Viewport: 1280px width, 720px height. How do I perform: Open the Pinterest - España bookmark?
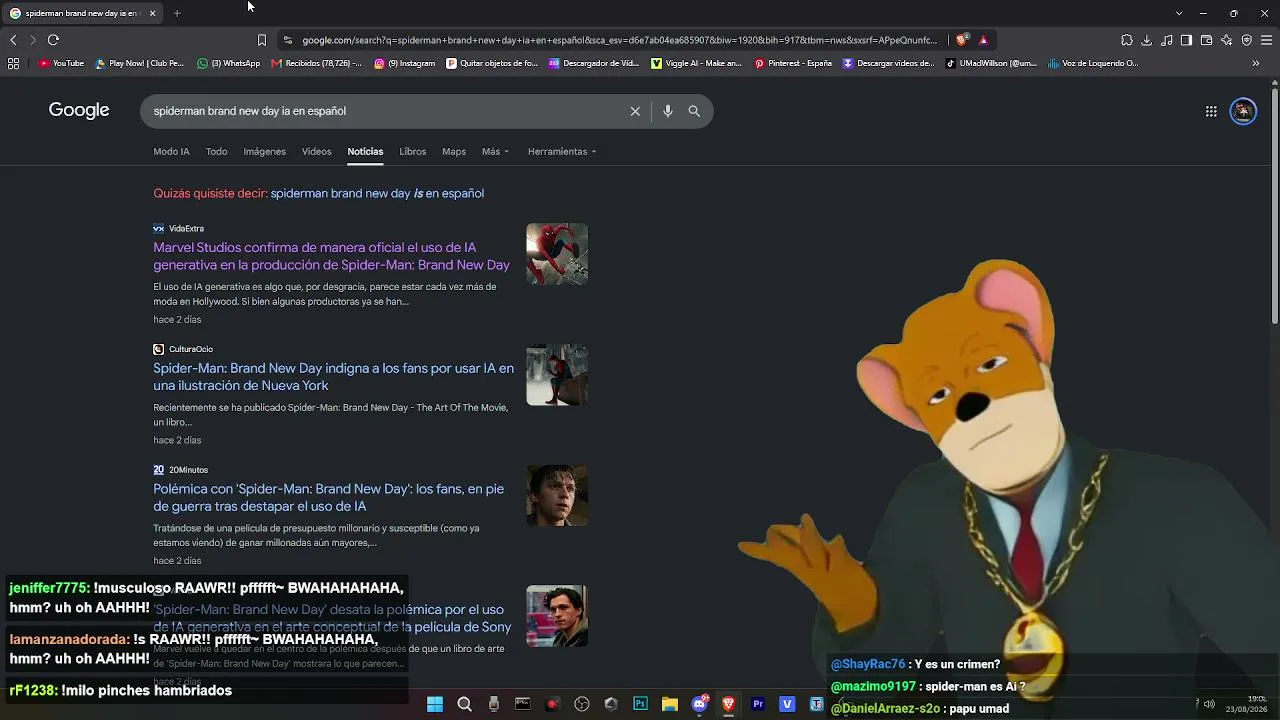[x=793, y=63]
